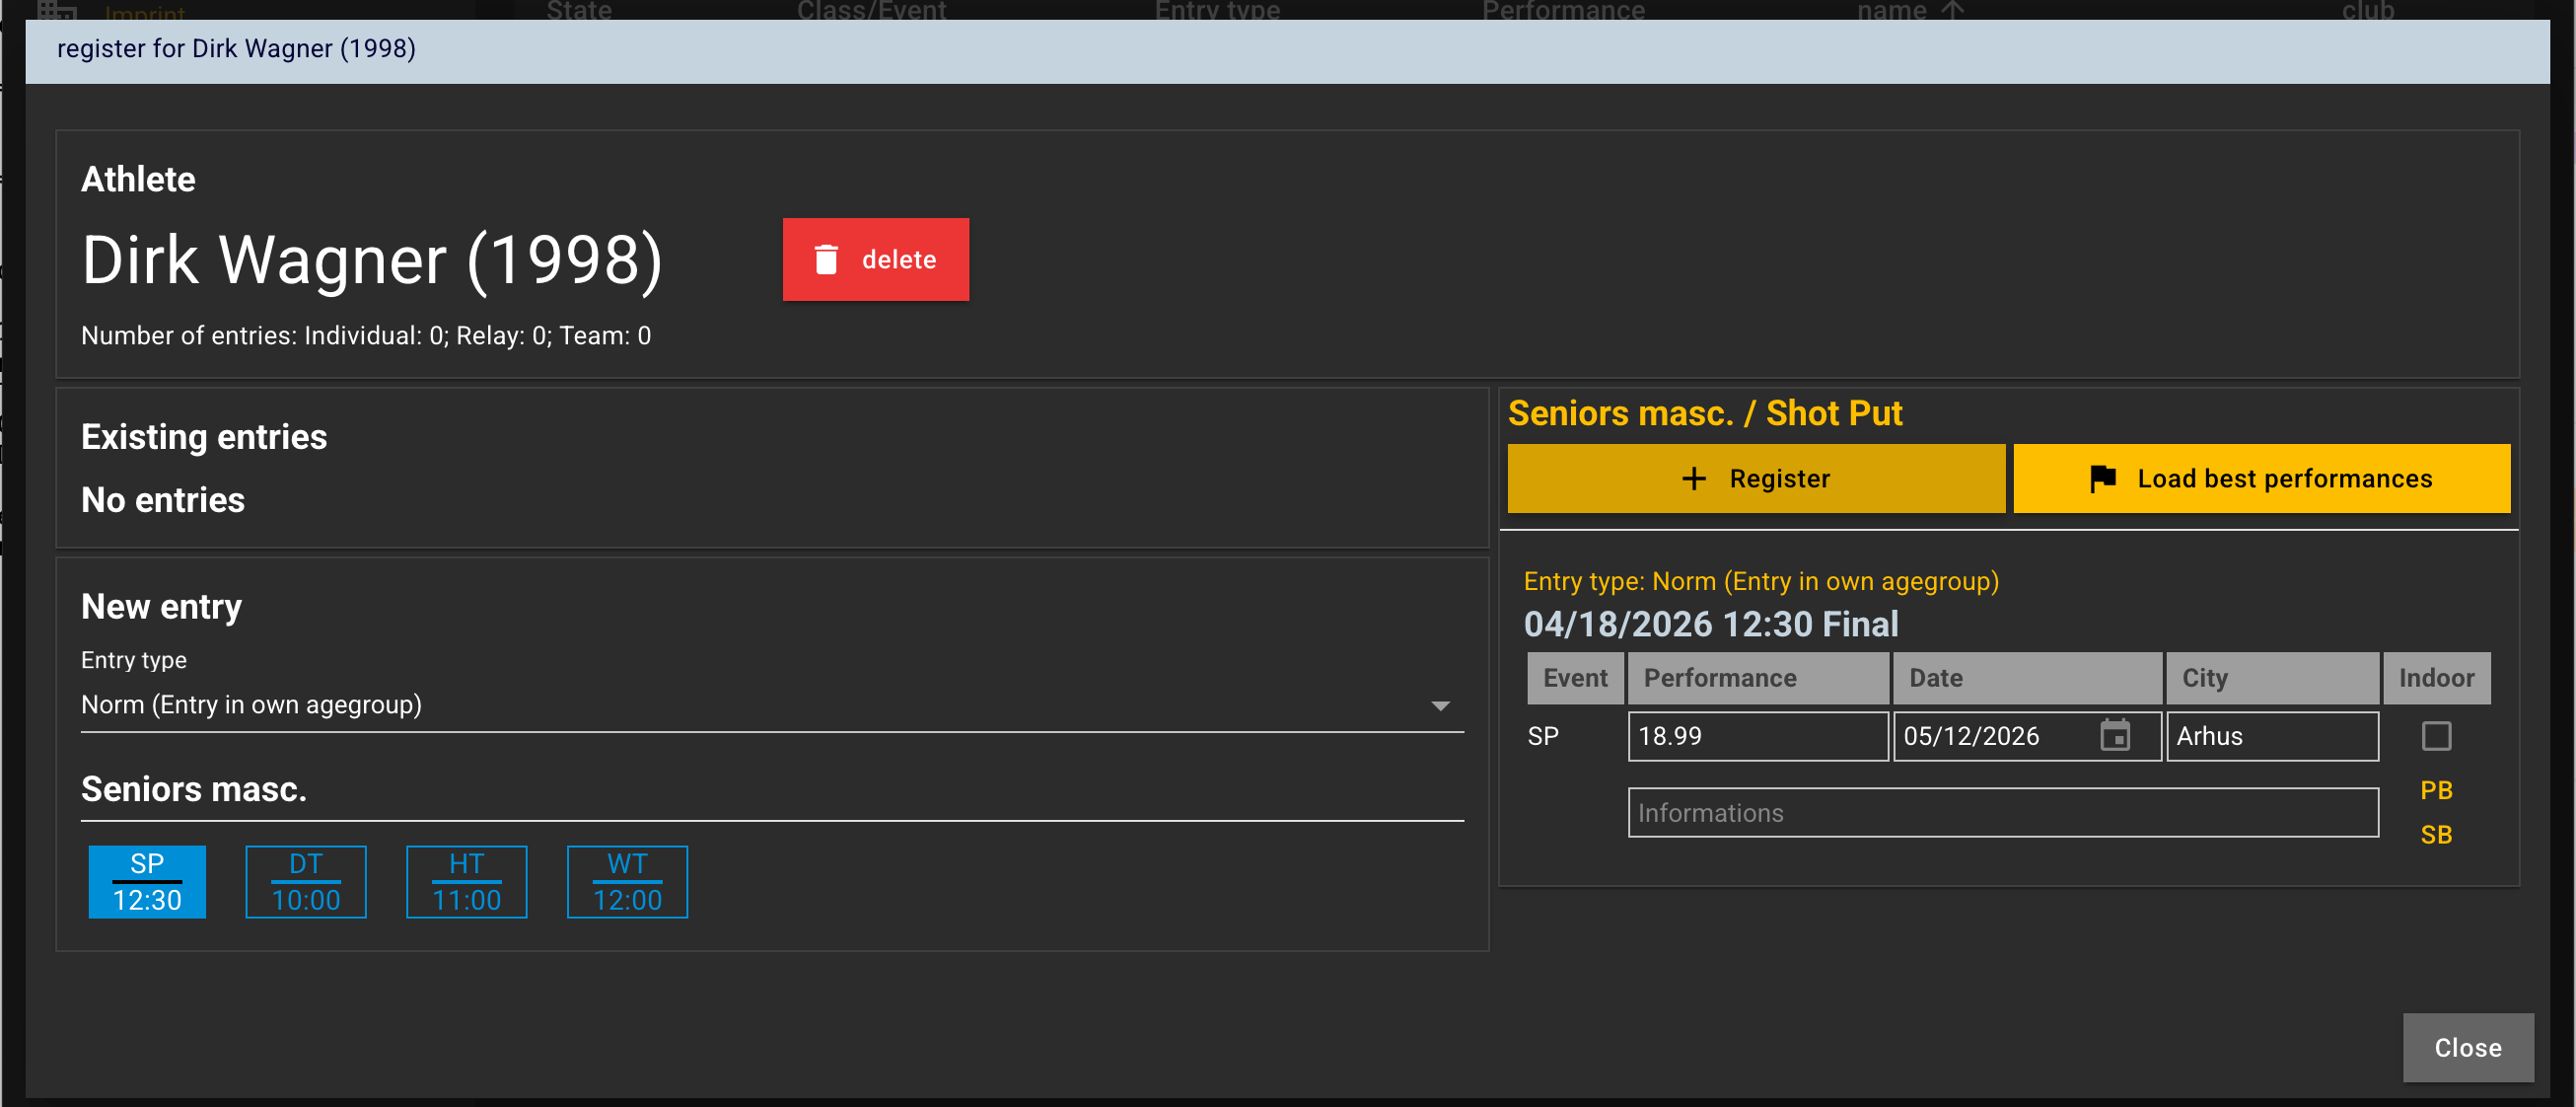Image resolution: width=2576 pixels, height=1107 pixels.
Task: Click the plus icon on Register
Action: 1693,479
